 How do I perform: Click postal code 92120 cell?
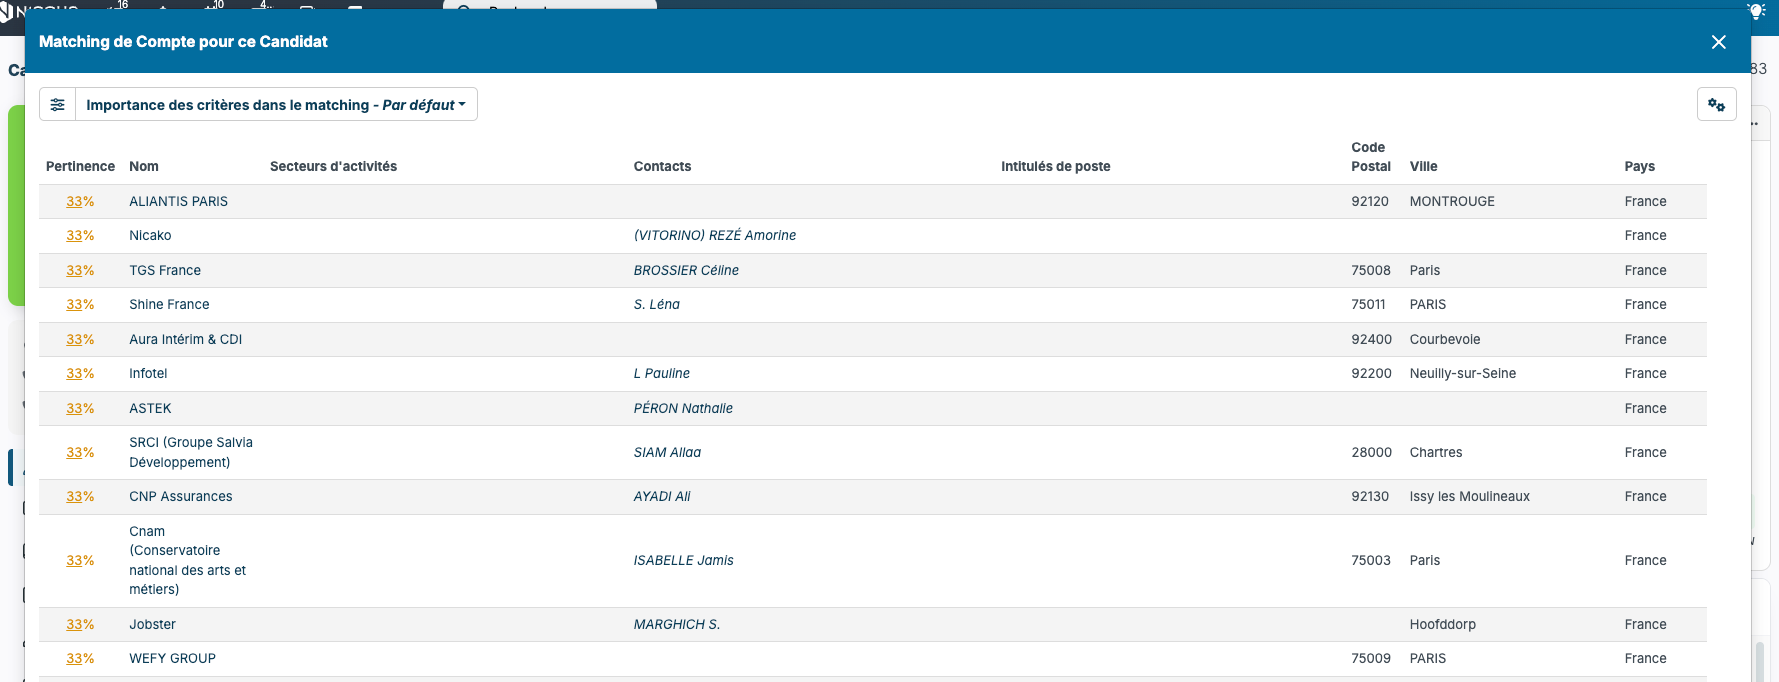click(1369, 201)
